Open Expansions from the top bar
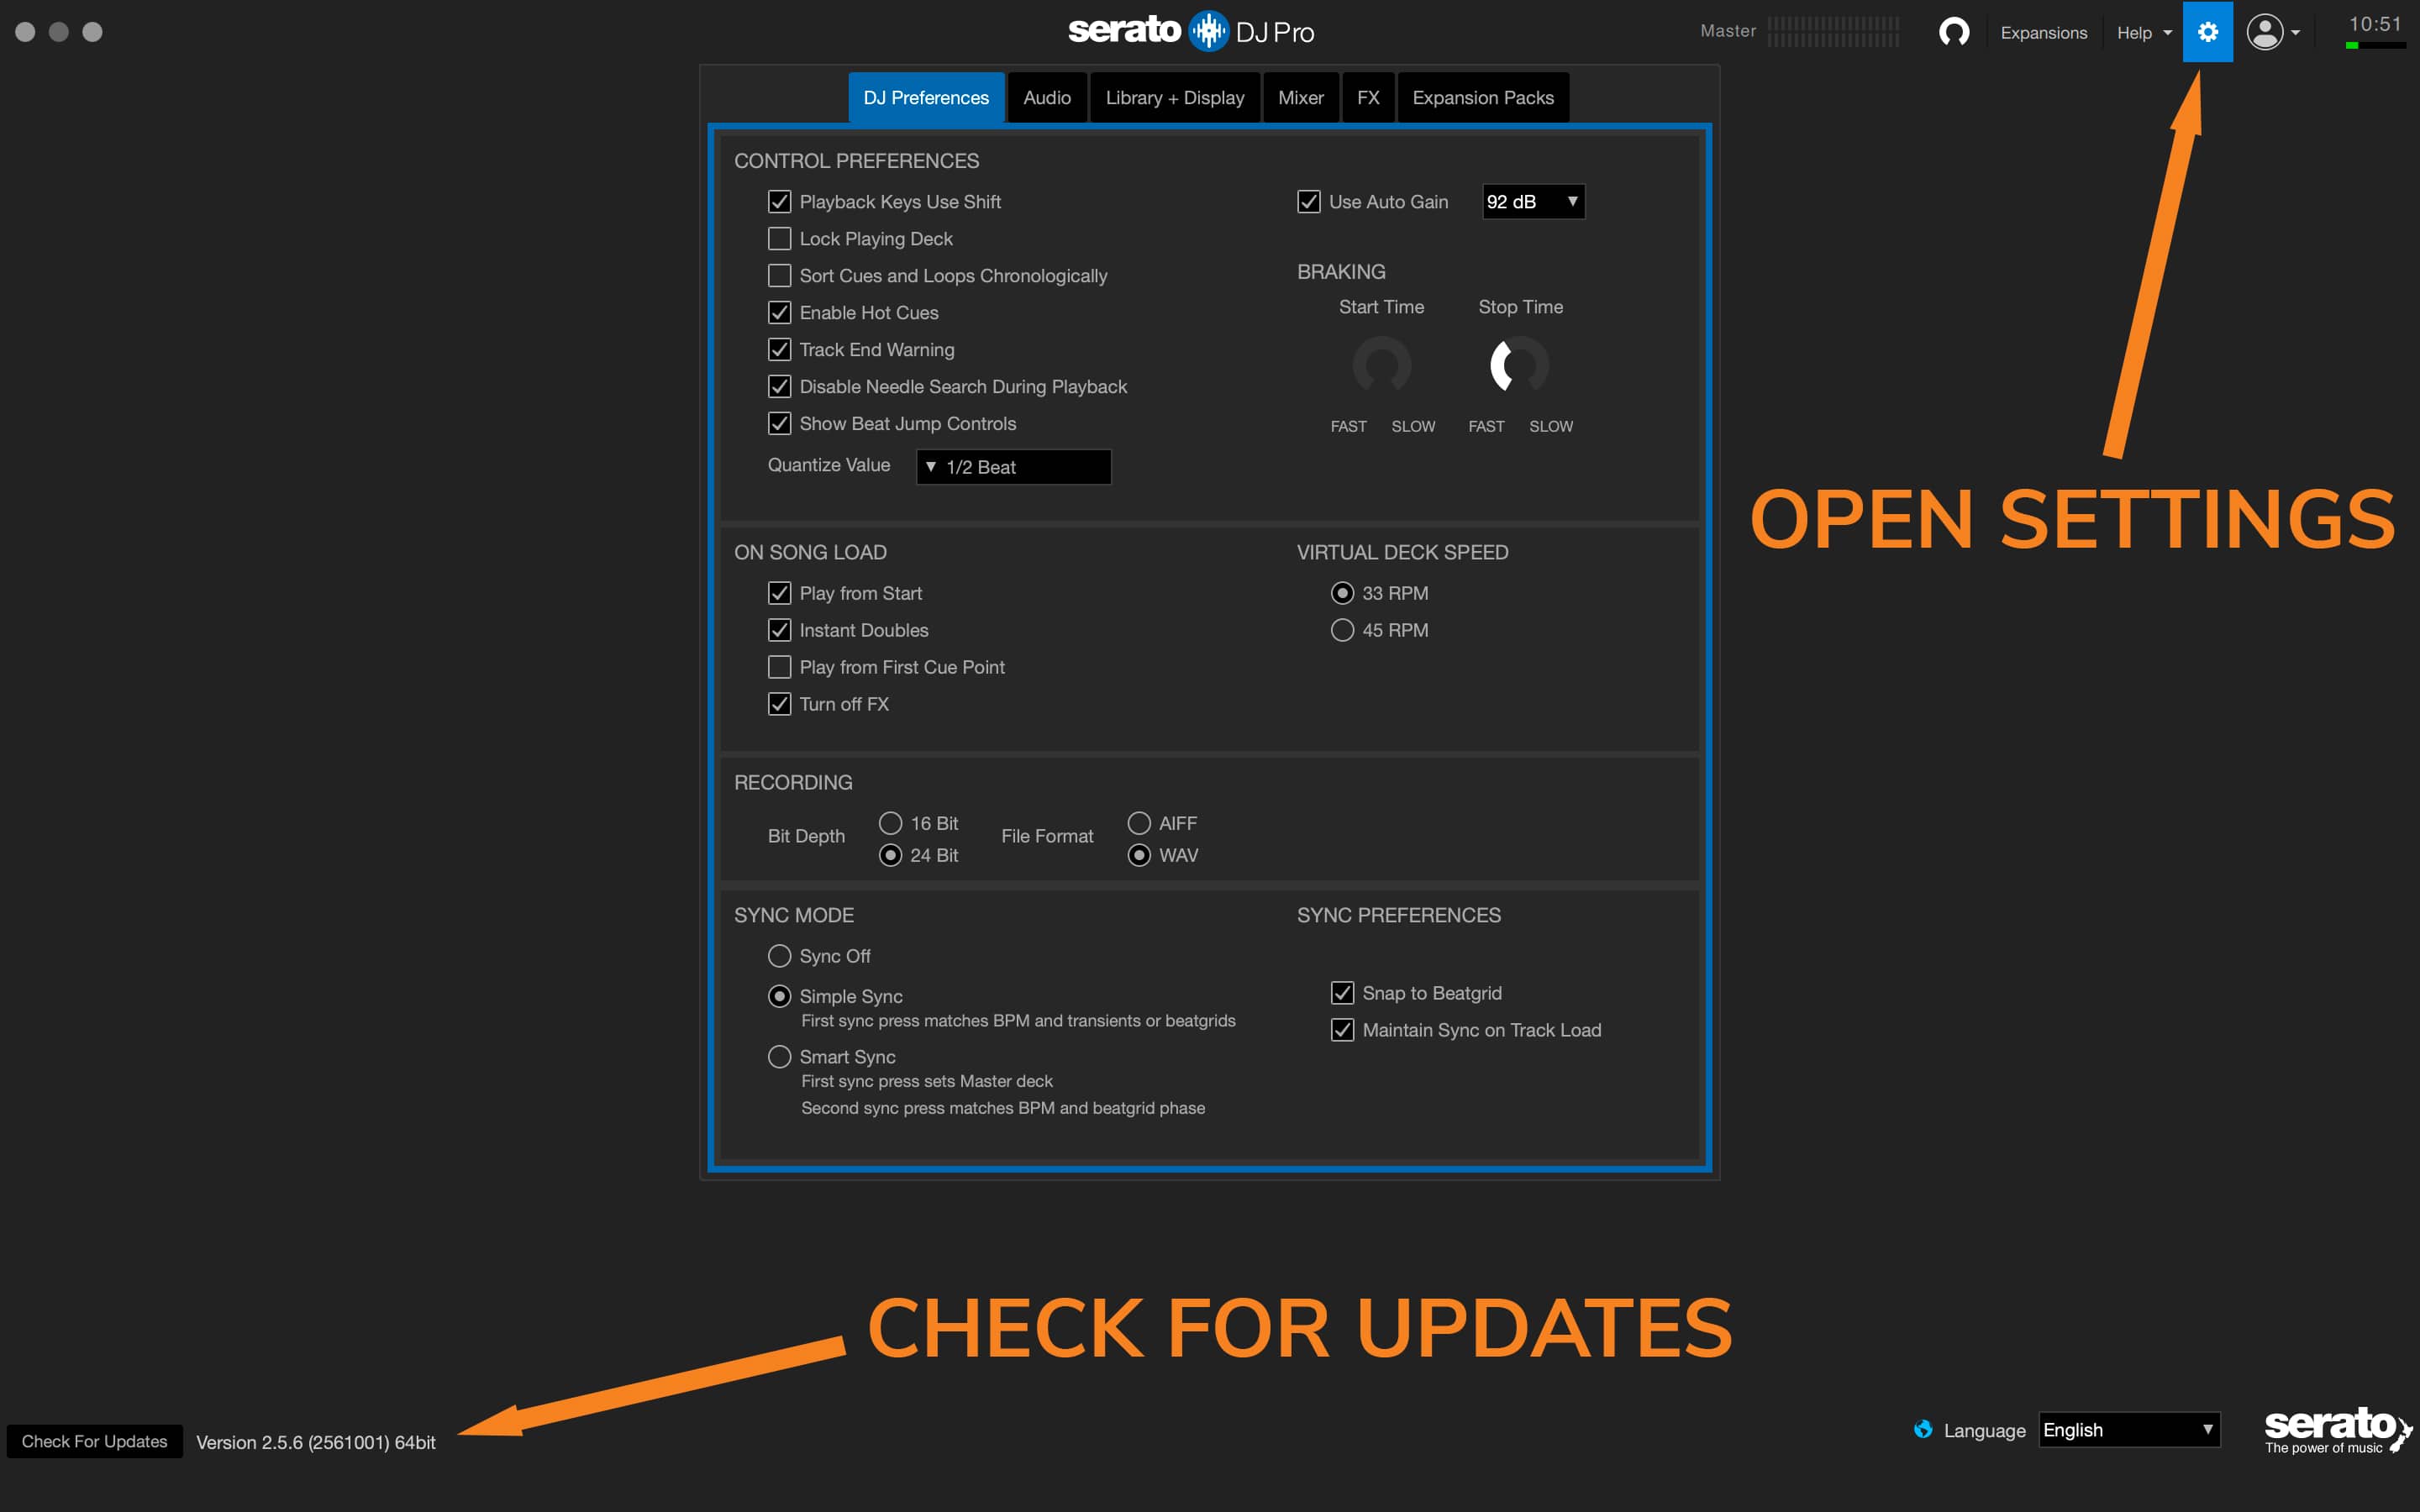The width and height of the screenshot is (2420, 1512). point(2044,32)
